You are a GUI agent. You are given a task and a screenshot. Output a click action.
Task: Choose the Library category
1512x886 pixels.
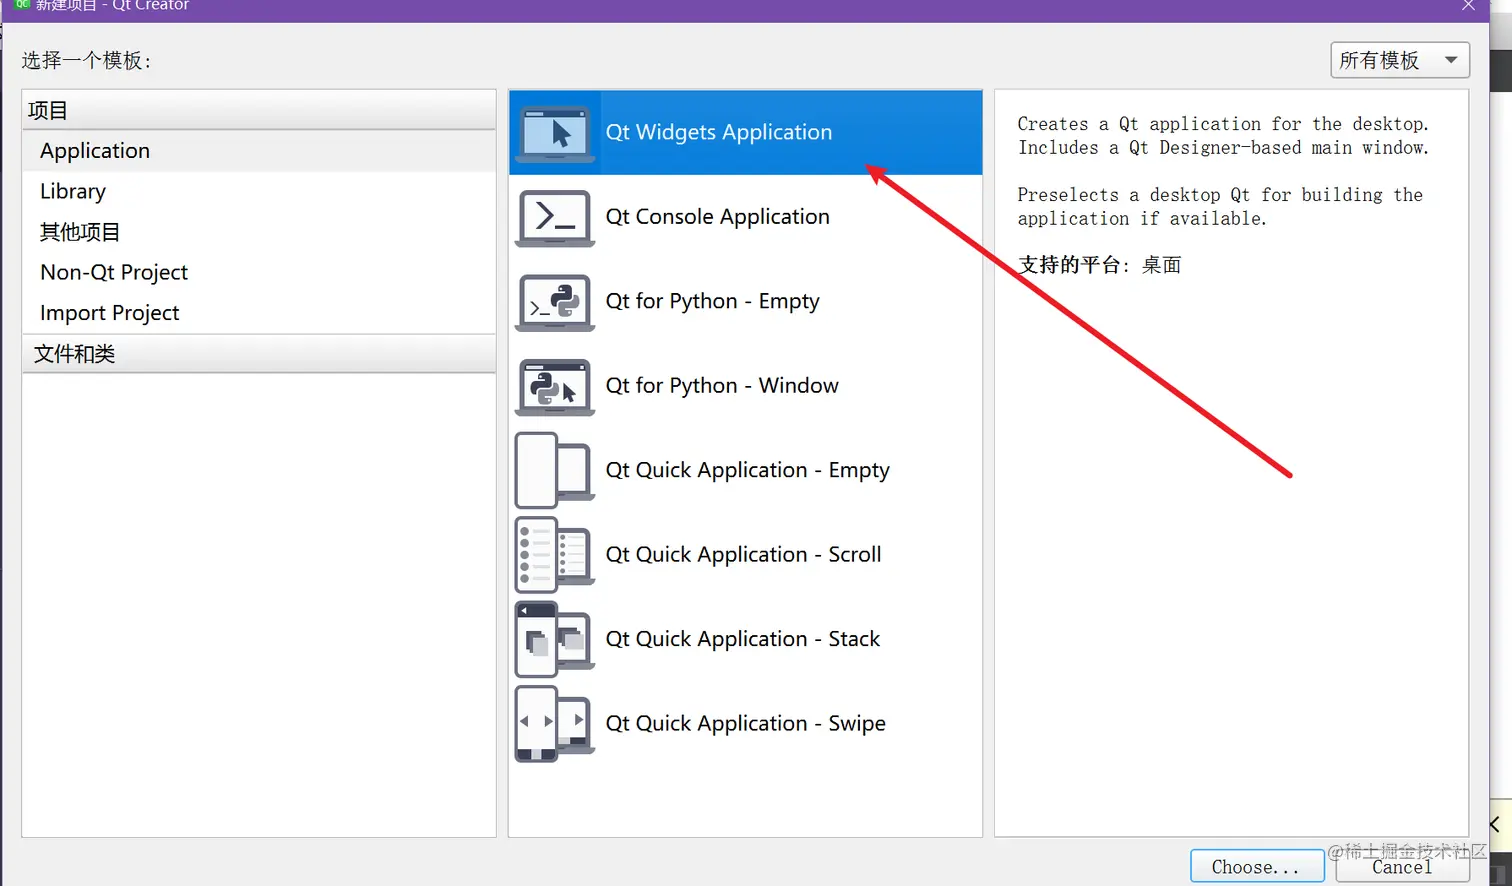[x=259, y=191]
